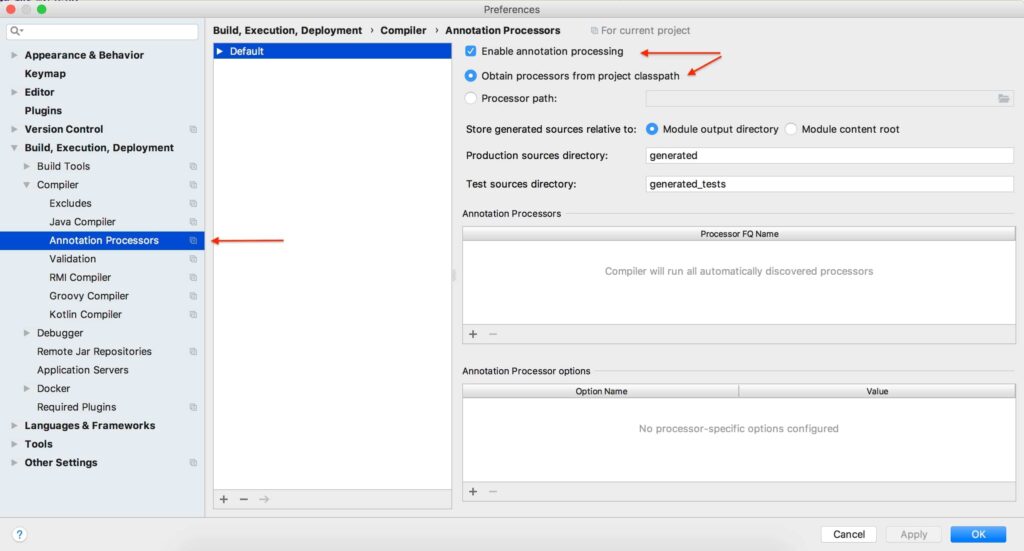The image size is (1024, 551).
Task: Click project-level icon beside Validation
Action: point(193,259)
